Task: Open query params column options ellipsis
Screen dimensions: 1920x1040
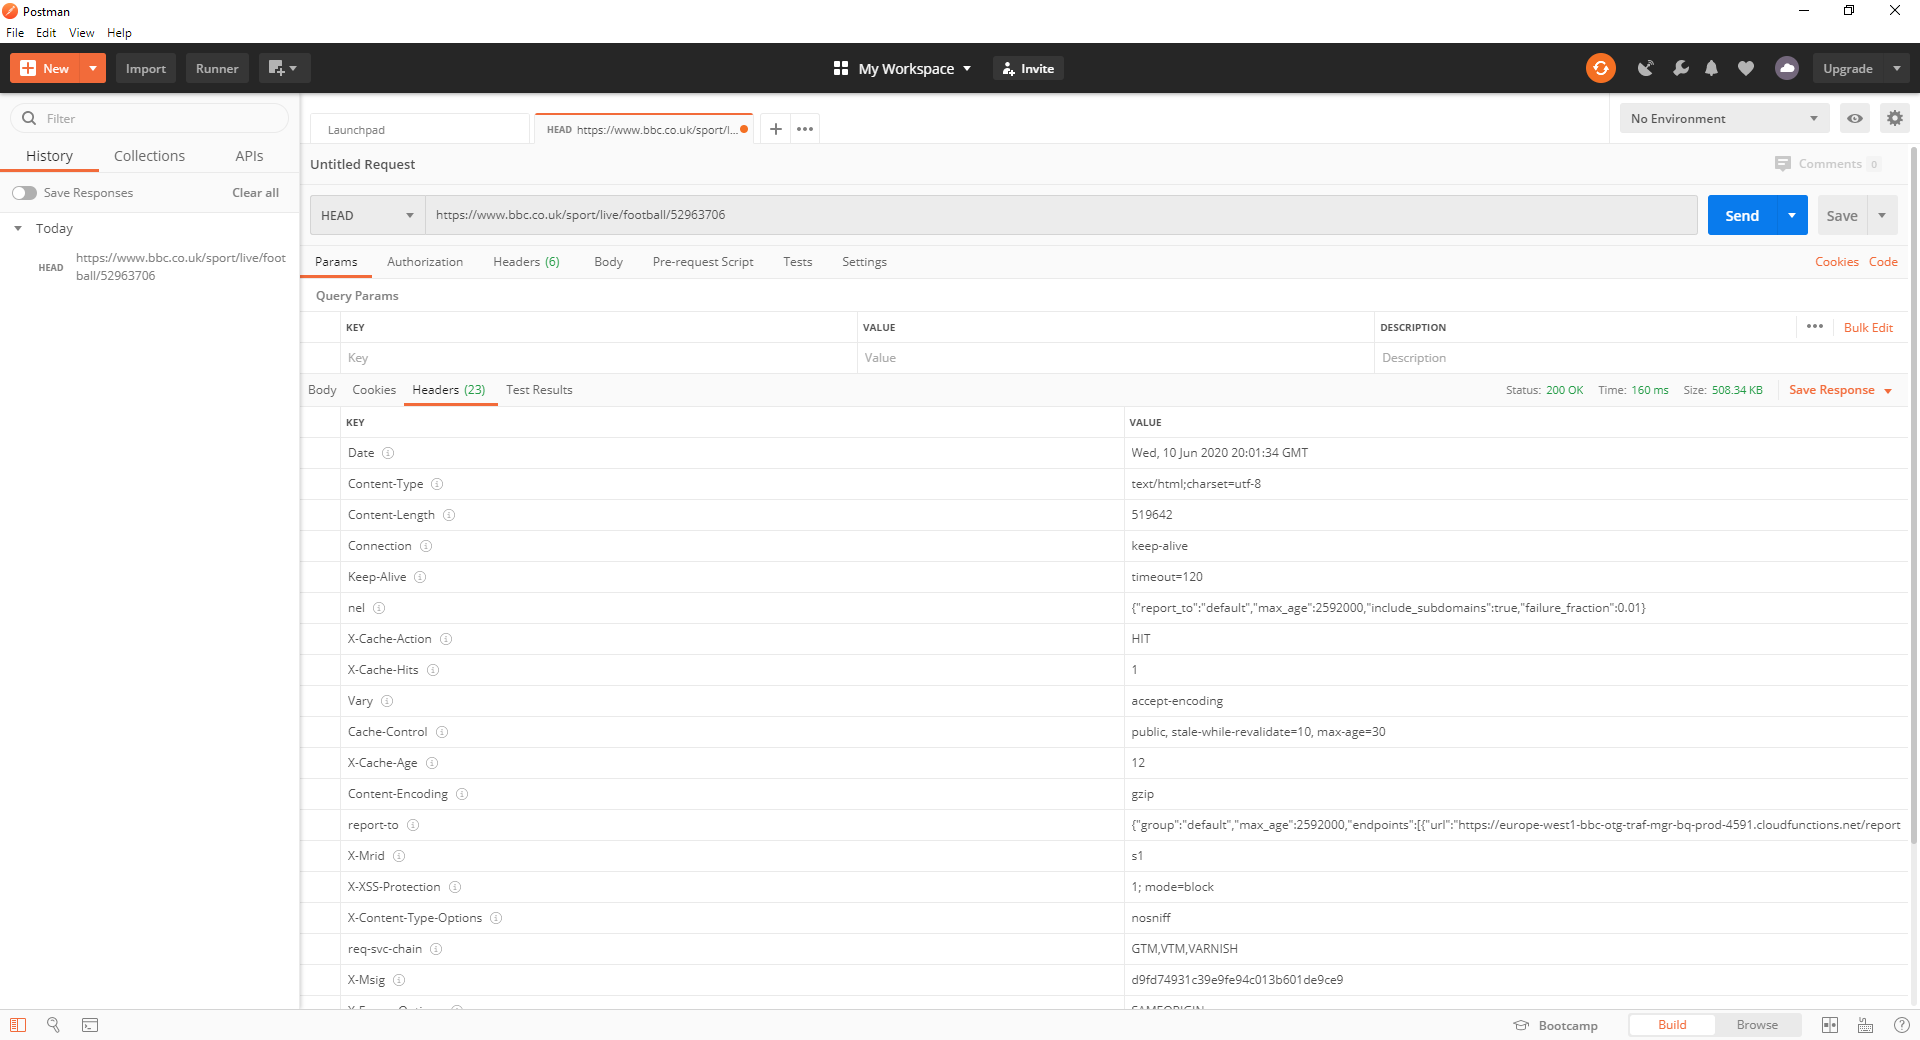Action: pos(1815,326)
